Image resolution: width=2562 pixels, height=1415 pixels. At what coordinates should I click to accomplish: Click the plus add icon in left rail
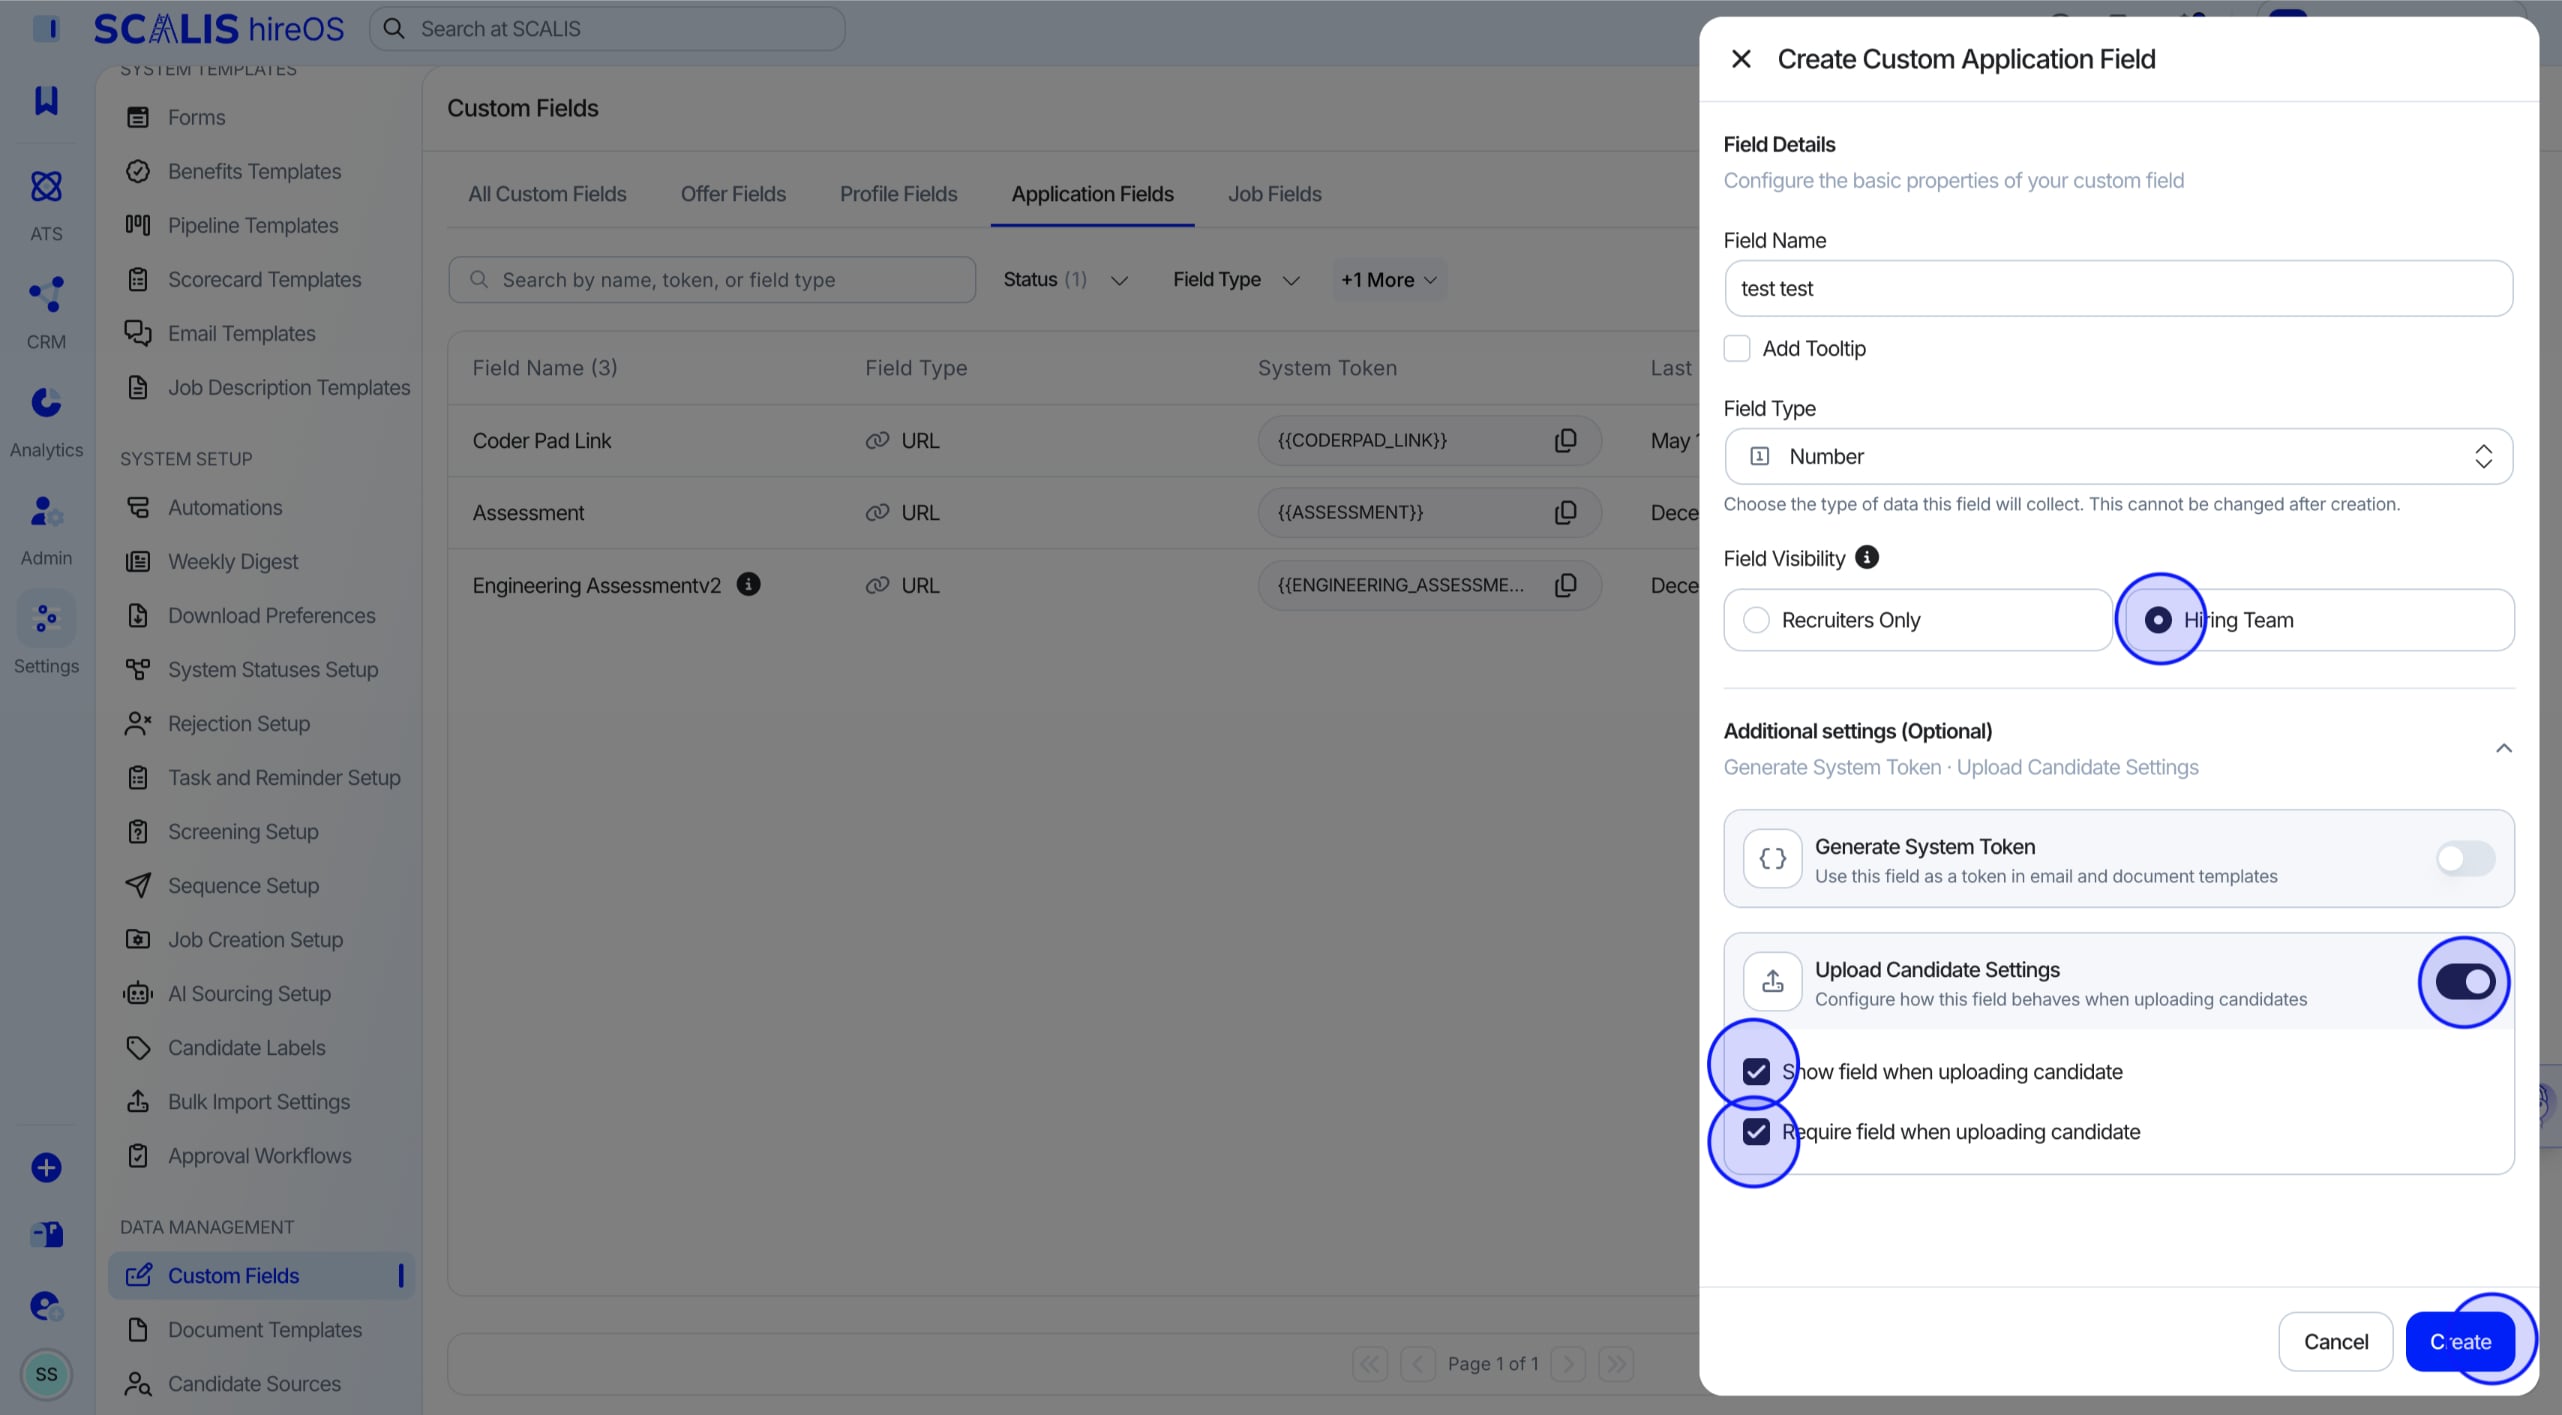[x=46, y=1167]
